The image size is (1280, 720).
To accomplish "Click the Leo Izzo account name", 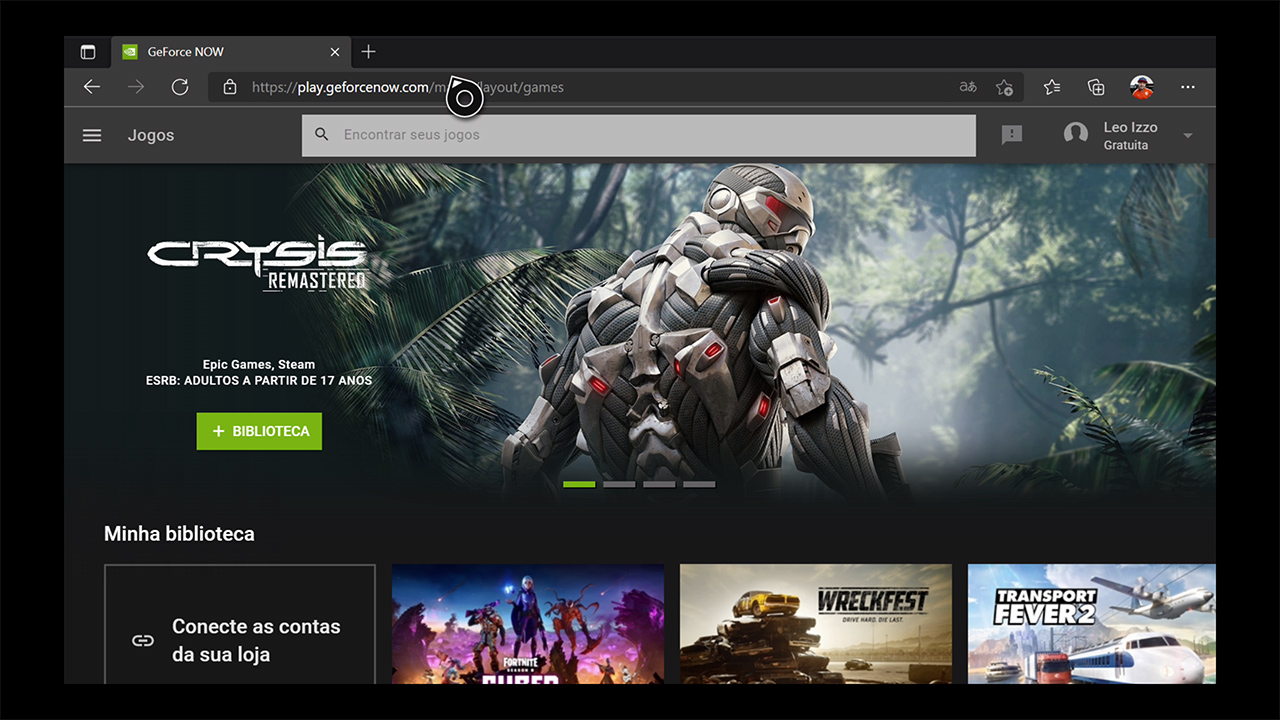I will pyautogui.click(x=1130, y=127).
